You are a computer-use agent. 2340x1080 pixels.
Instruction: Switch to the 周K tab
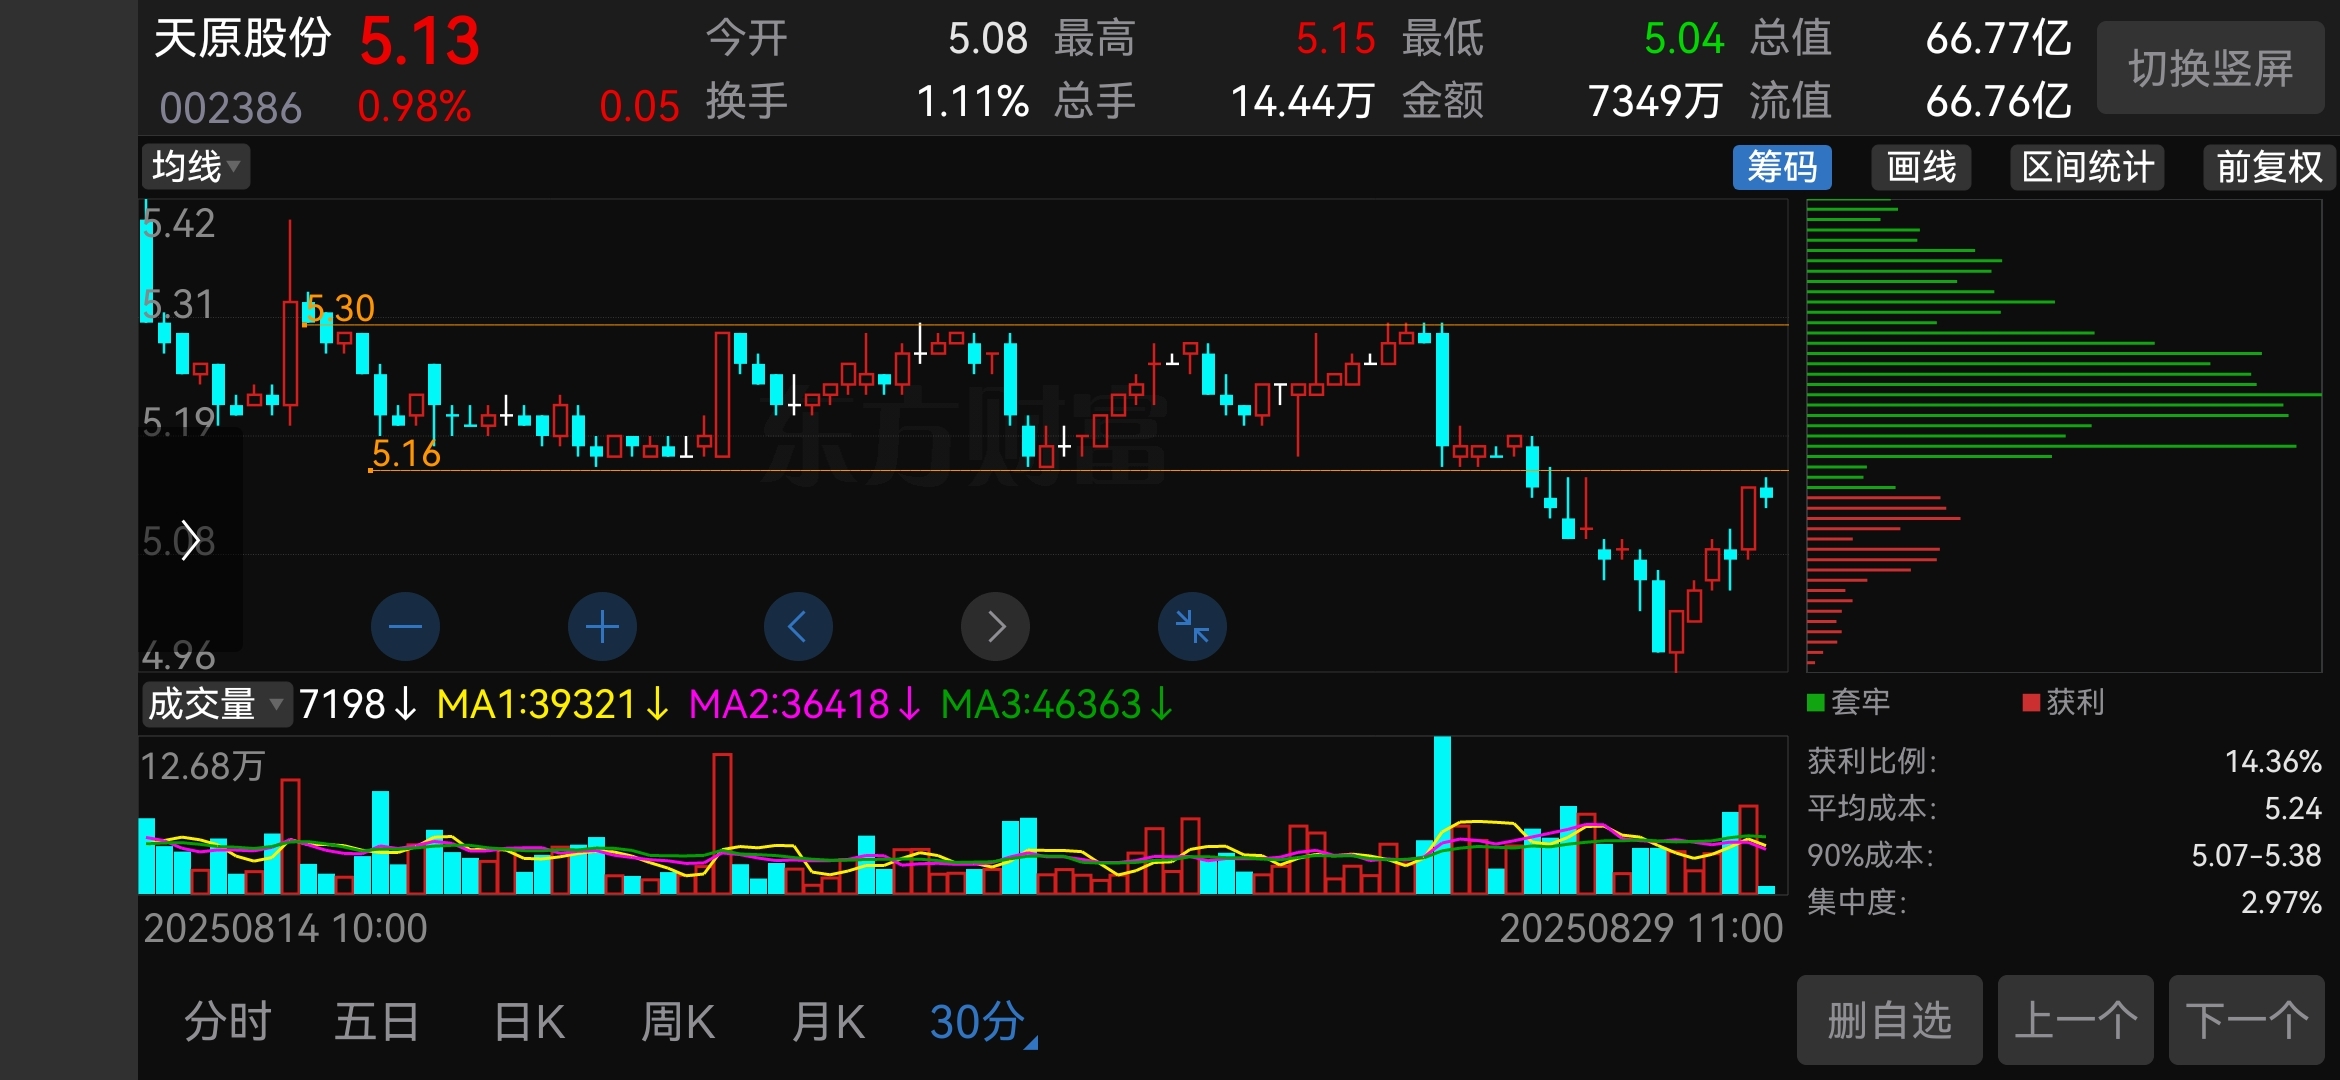pos(678,1022)
